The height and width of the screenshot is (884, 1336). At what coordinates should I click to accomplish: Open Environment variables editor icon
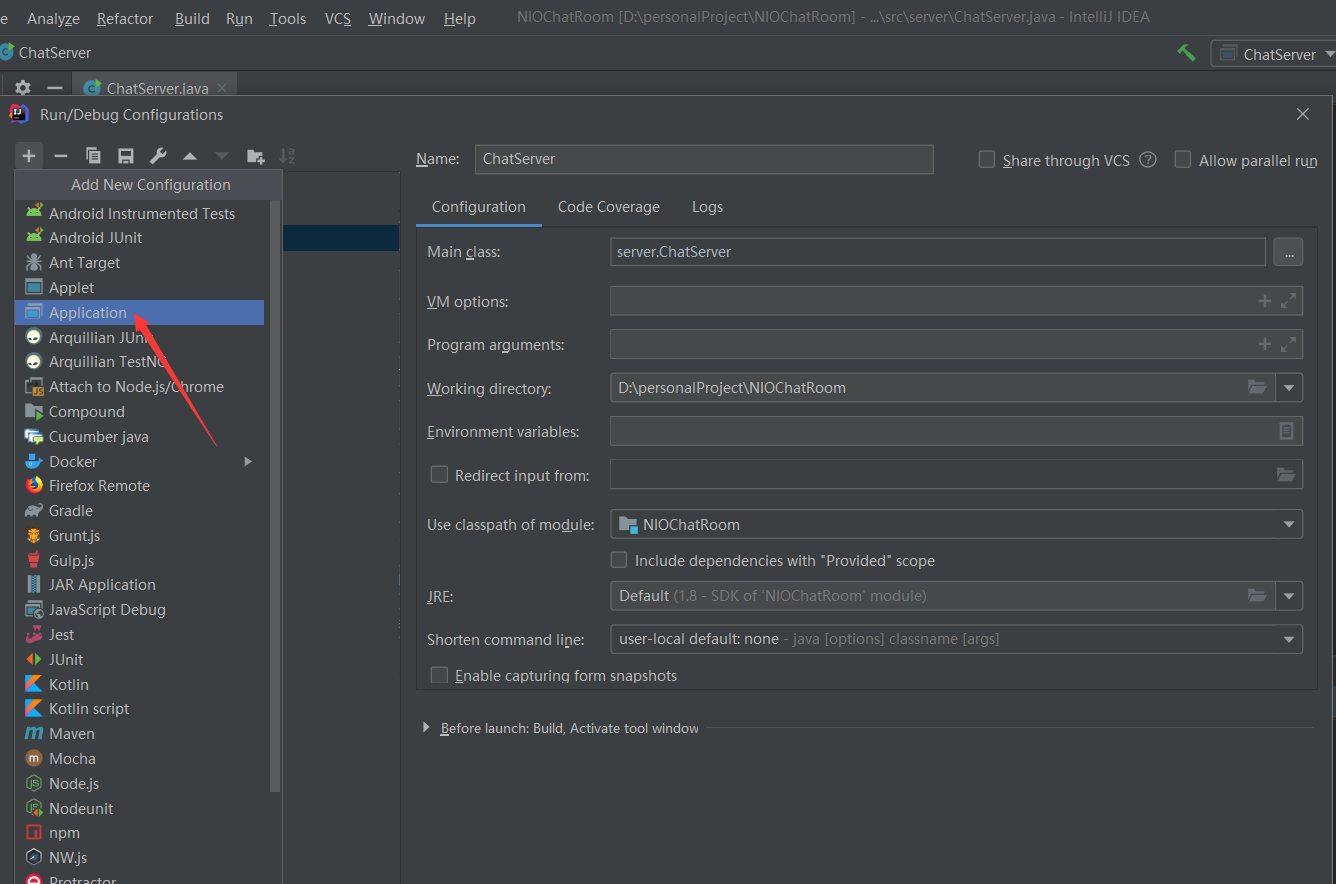pos(1287,431)
